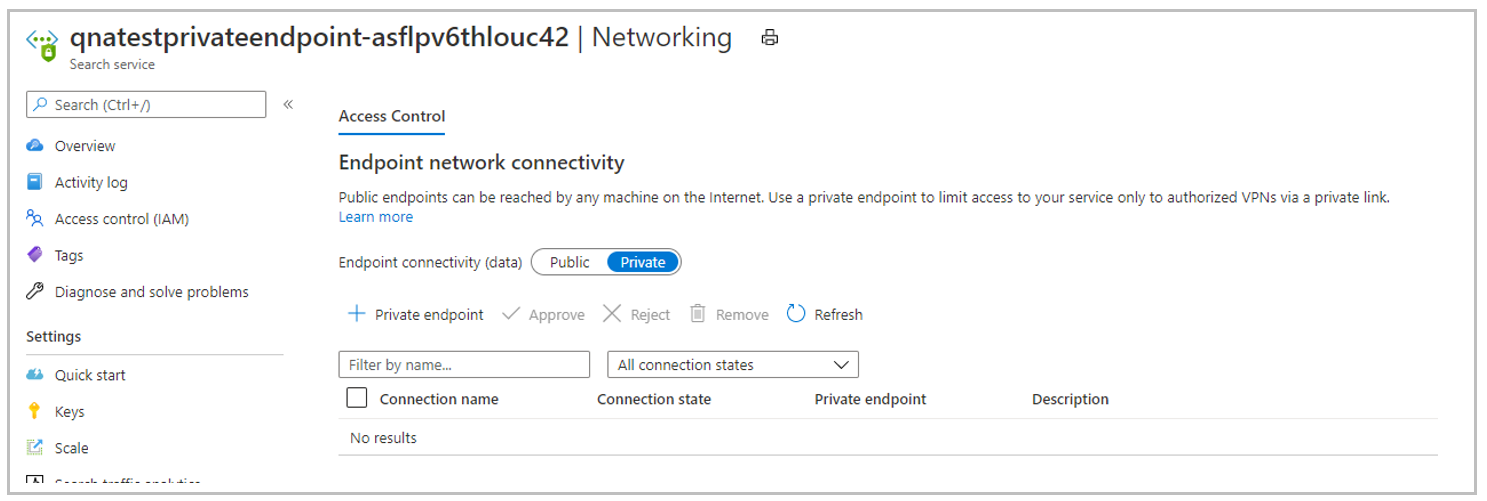The image size is (1487, 501).
Task: Collapse the sidebar with the double chevron
Action: pos(288,104)
